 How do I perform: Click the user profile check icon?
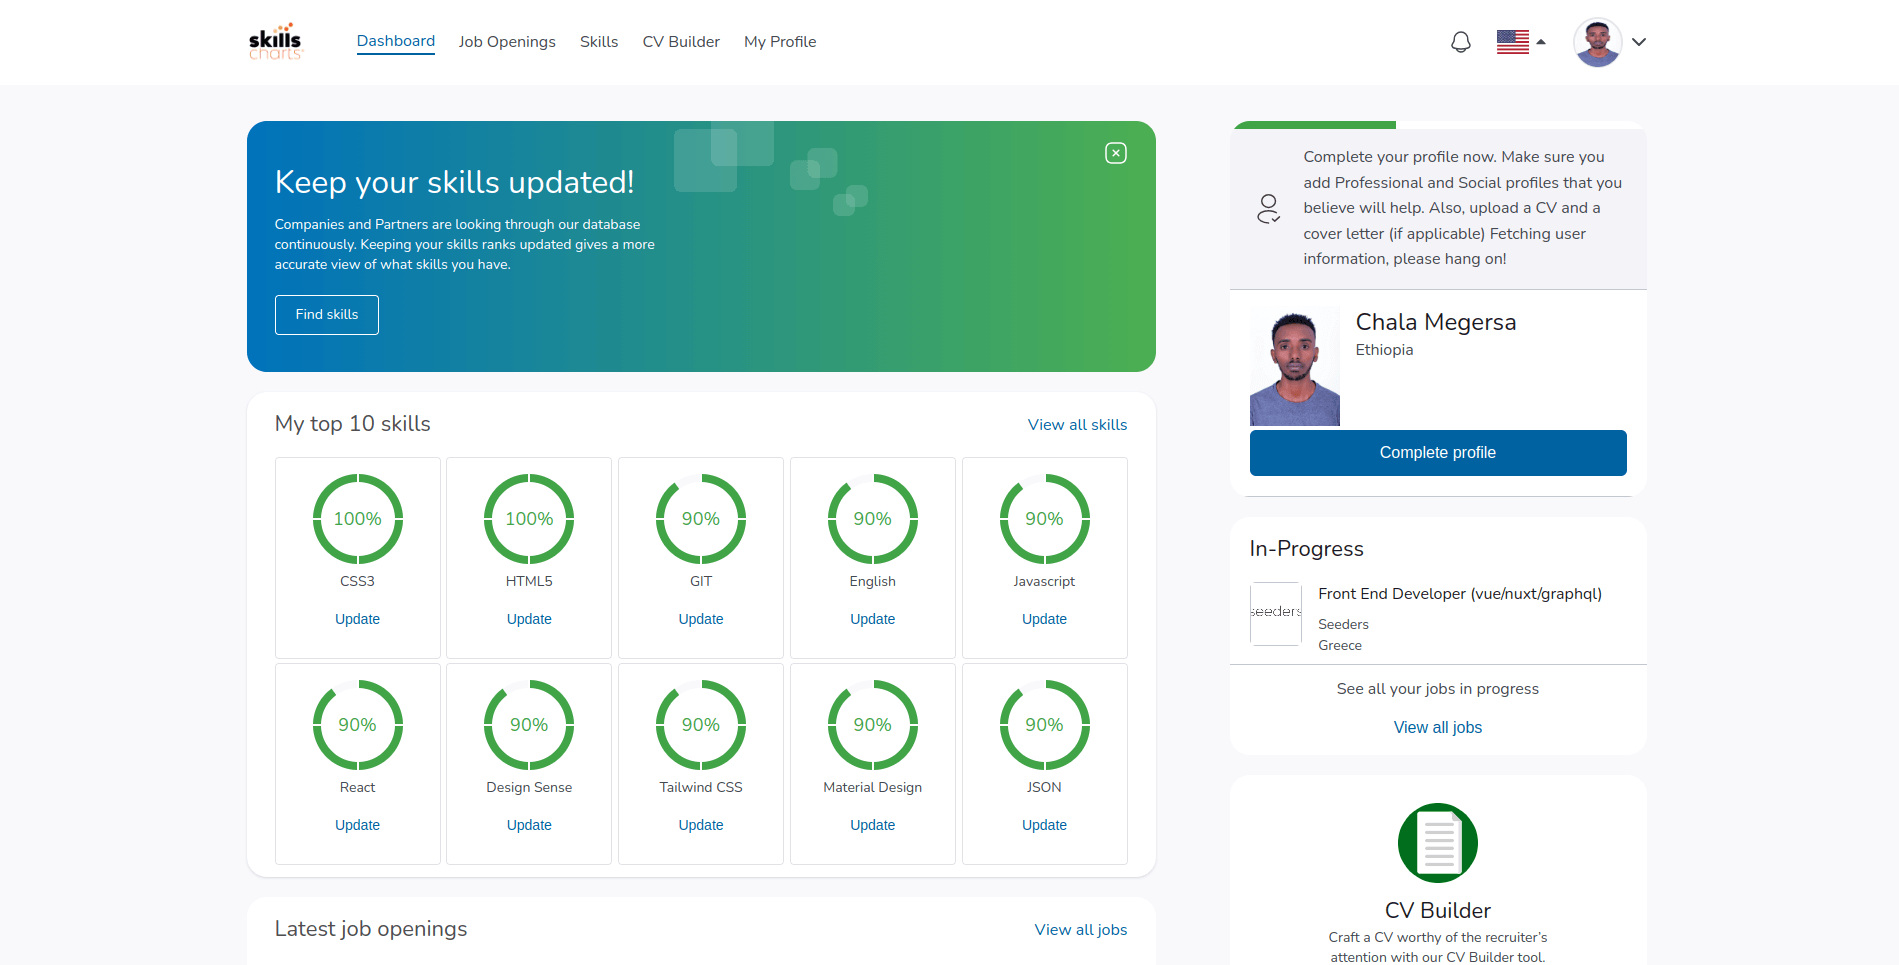(x=1268, y=209)
